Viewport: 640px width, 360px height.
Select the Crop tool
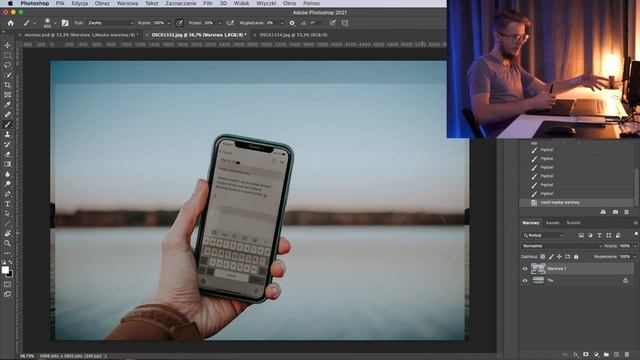point(7,85)
